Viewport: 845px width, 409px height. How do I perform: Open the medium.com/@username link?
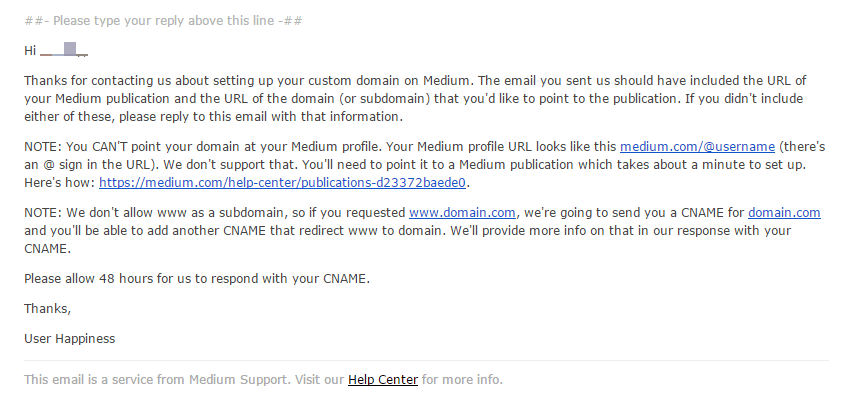click(x=697, y=147)
